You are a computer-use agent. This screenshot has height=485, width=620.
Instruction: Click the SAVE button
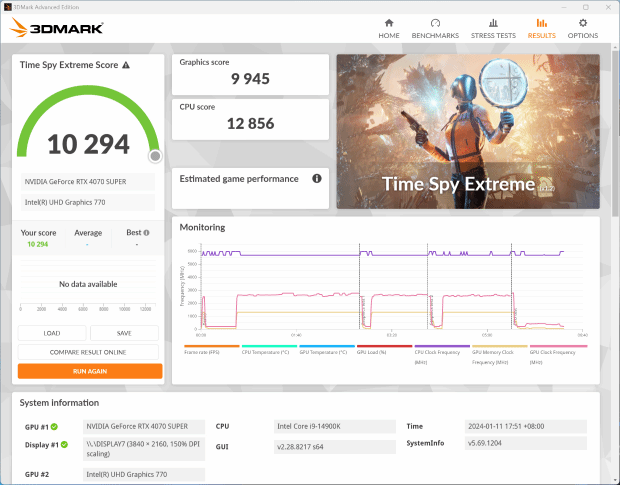[x=124, y=333]
